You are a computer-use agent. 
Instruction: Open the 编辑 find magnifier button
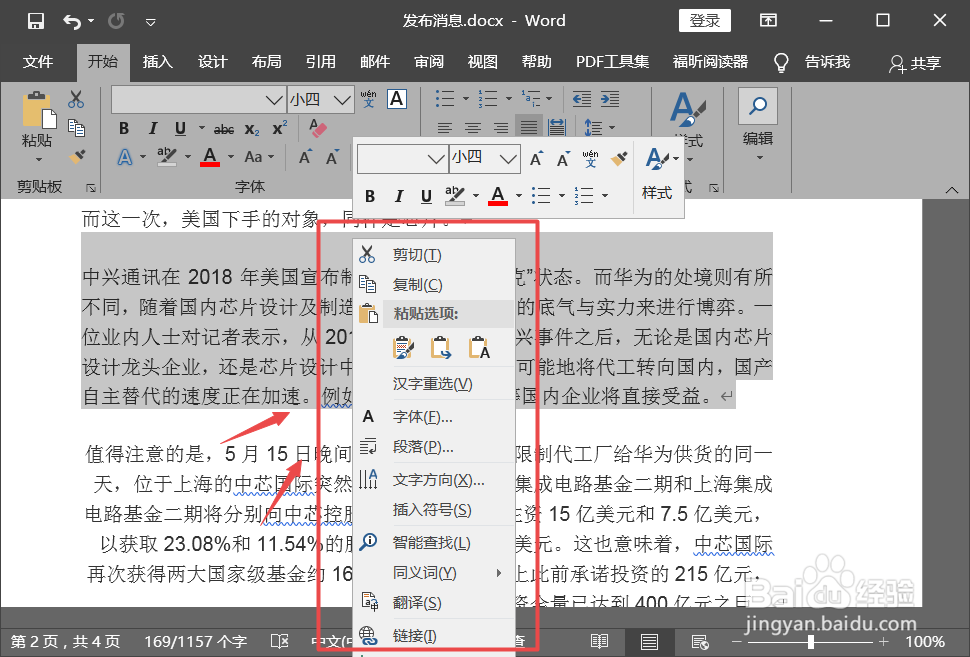point(758,106)
